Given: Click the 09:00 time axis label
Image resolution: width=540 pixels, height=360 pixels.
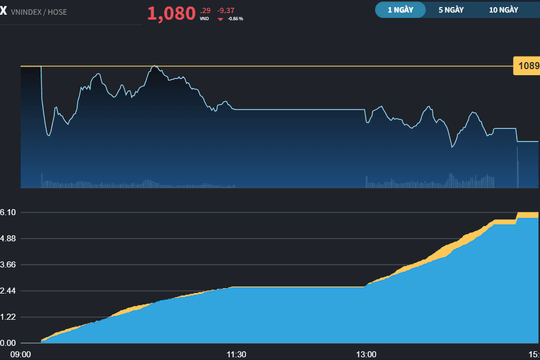Looking at the screenshot, I should coord(21,354).
